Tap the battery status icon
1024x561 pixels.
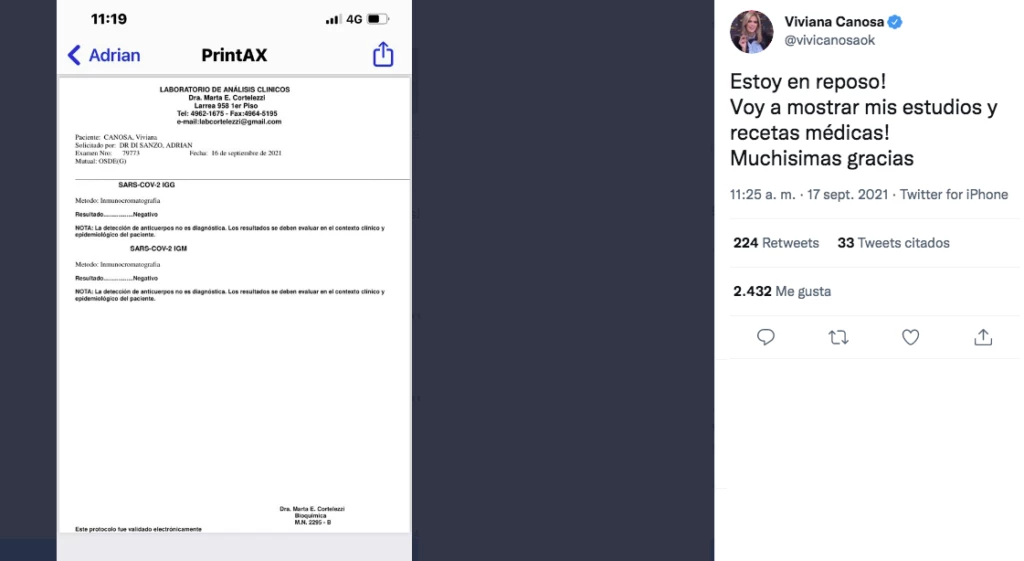[378, 19]
